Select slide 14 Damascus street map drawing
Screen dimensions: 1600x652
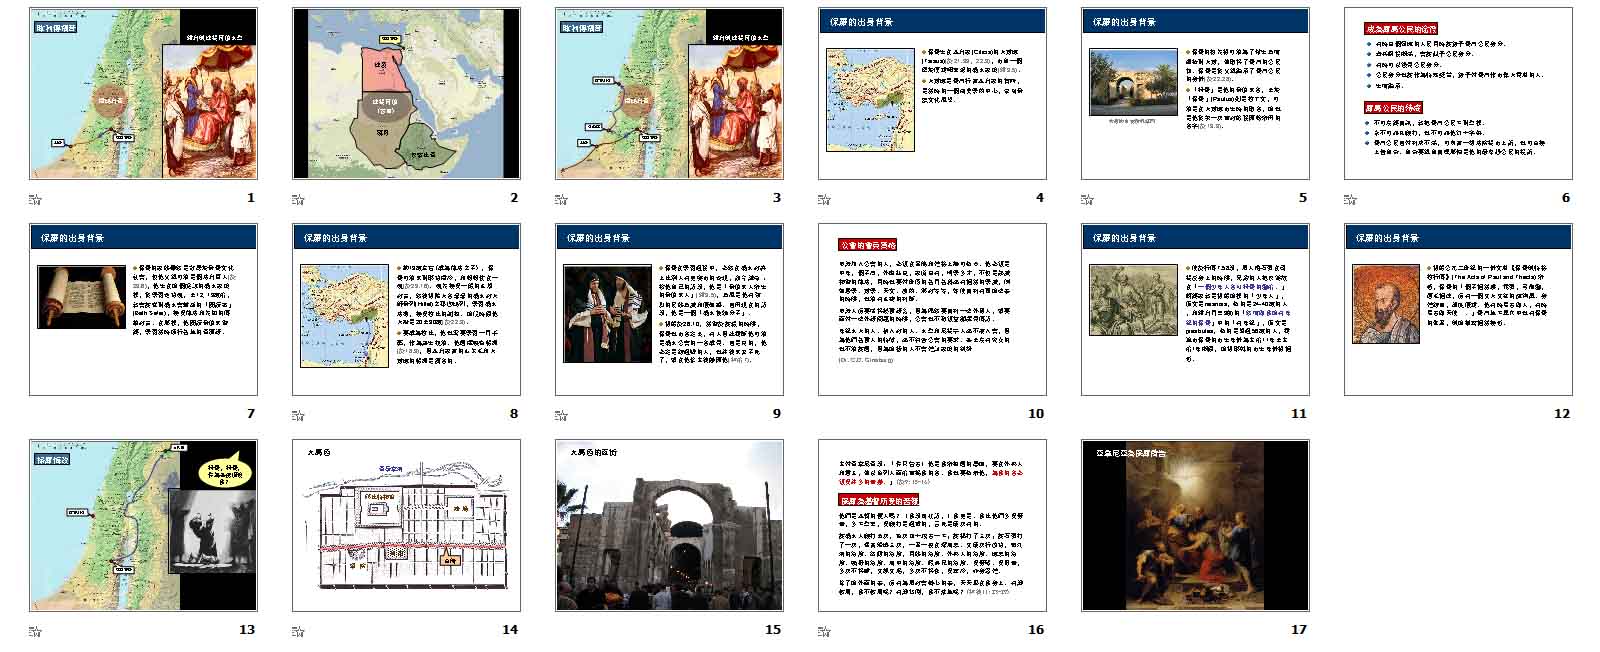point(406,526)
